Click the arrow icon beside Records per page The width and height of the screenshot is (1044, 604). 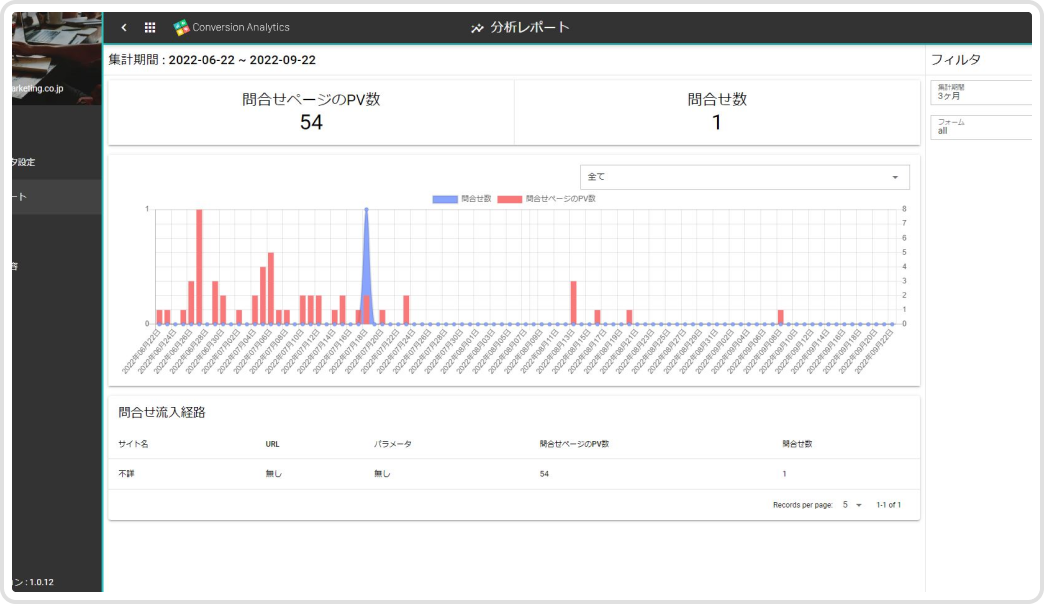[859, 505]
